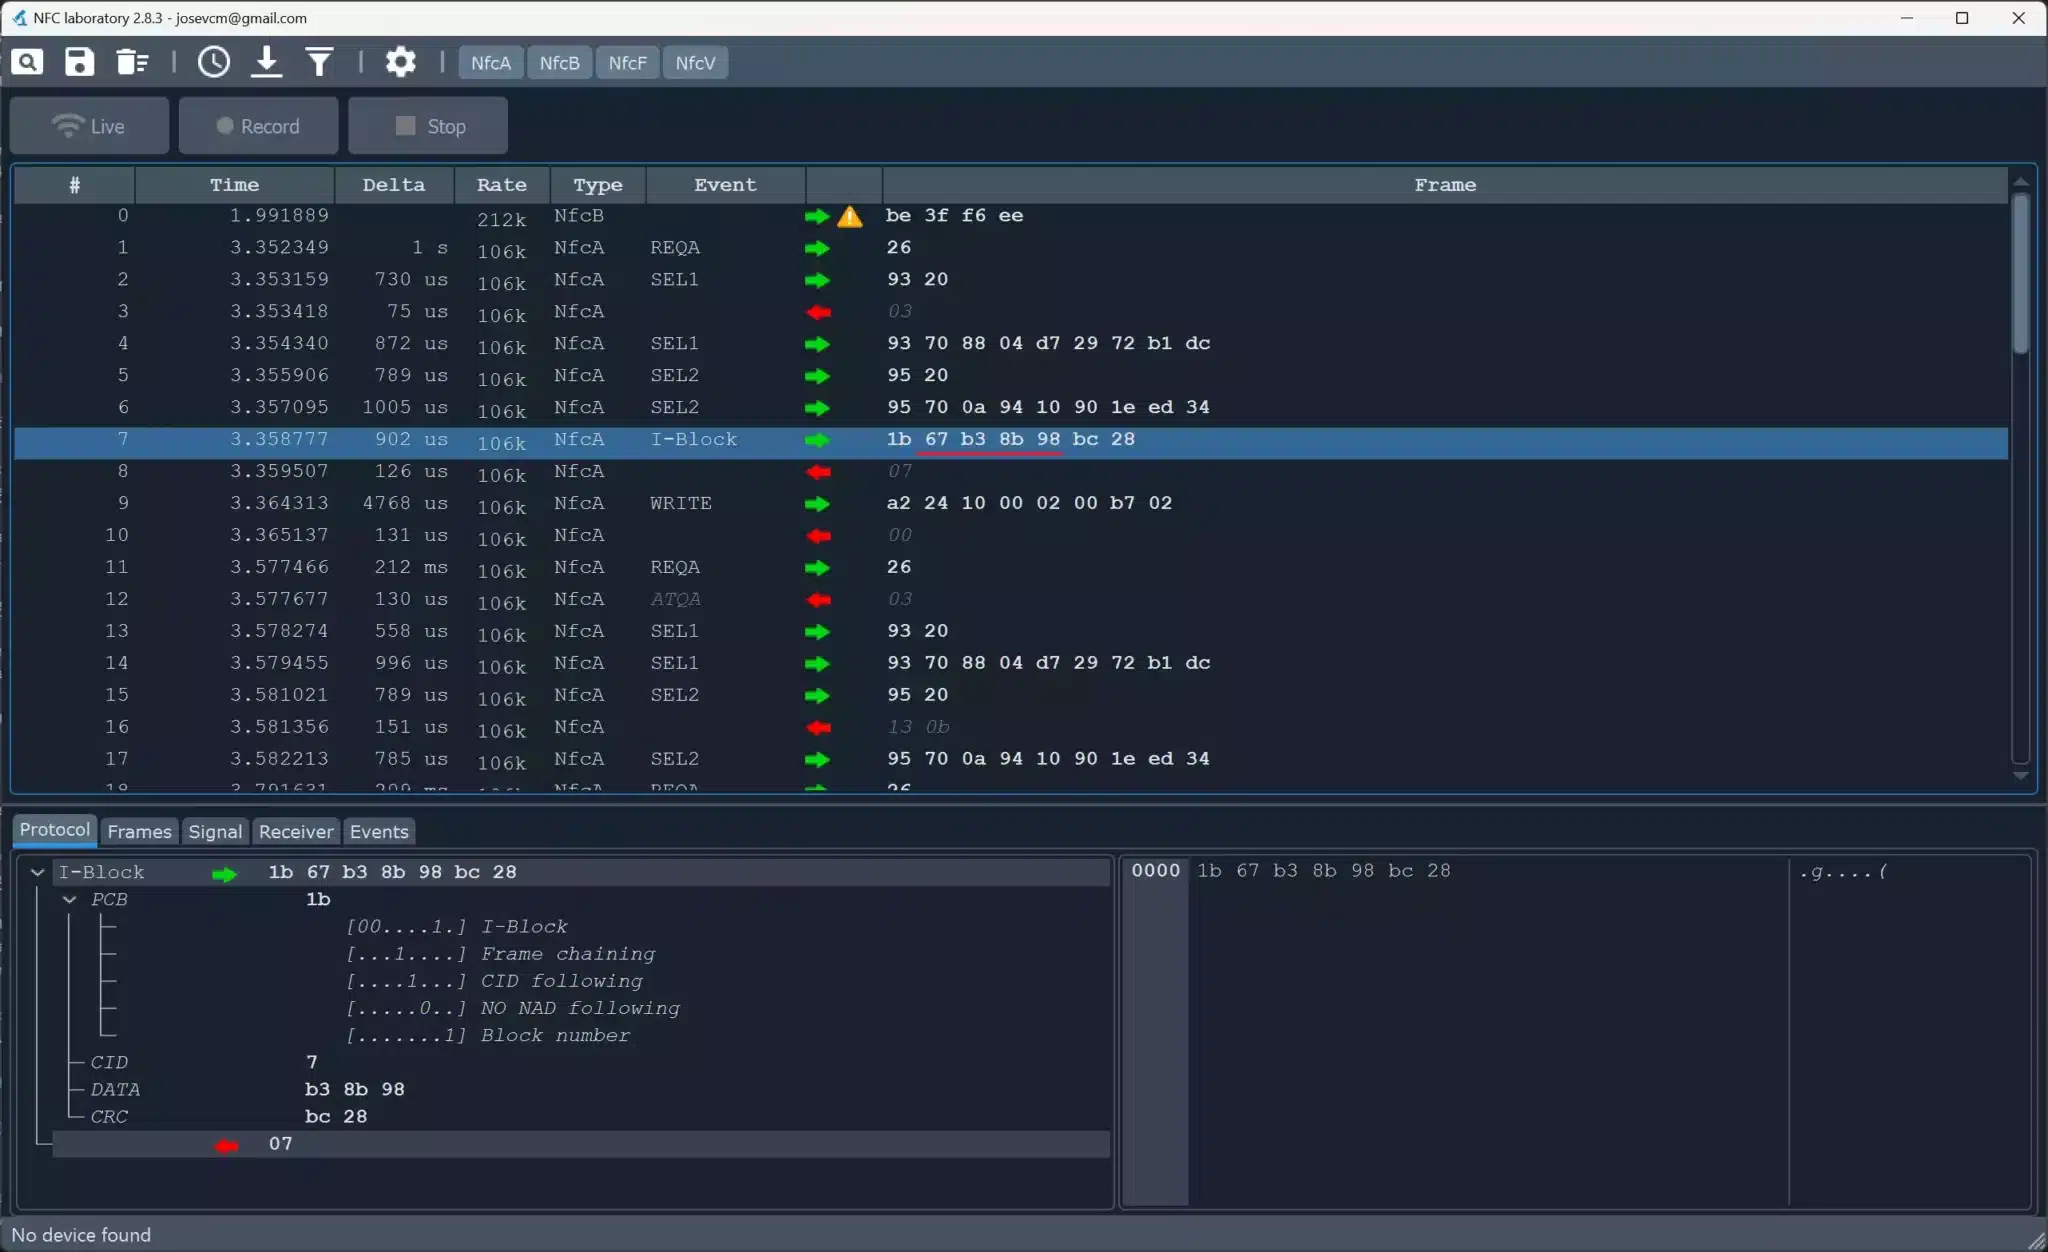This screenshot has height=1252, width=2048.
Task: Toggle the NfcF protocol decoder
Action: click(627, 63)
